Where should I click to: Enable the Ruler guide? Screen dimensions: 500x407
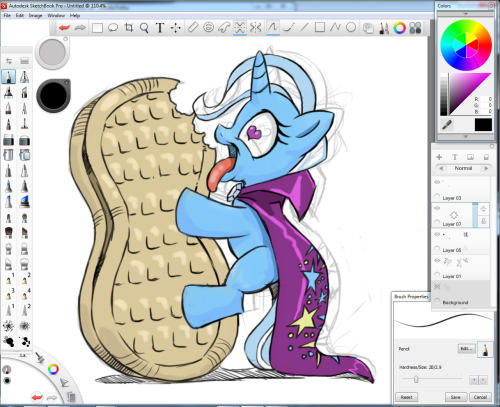[193, 27]
